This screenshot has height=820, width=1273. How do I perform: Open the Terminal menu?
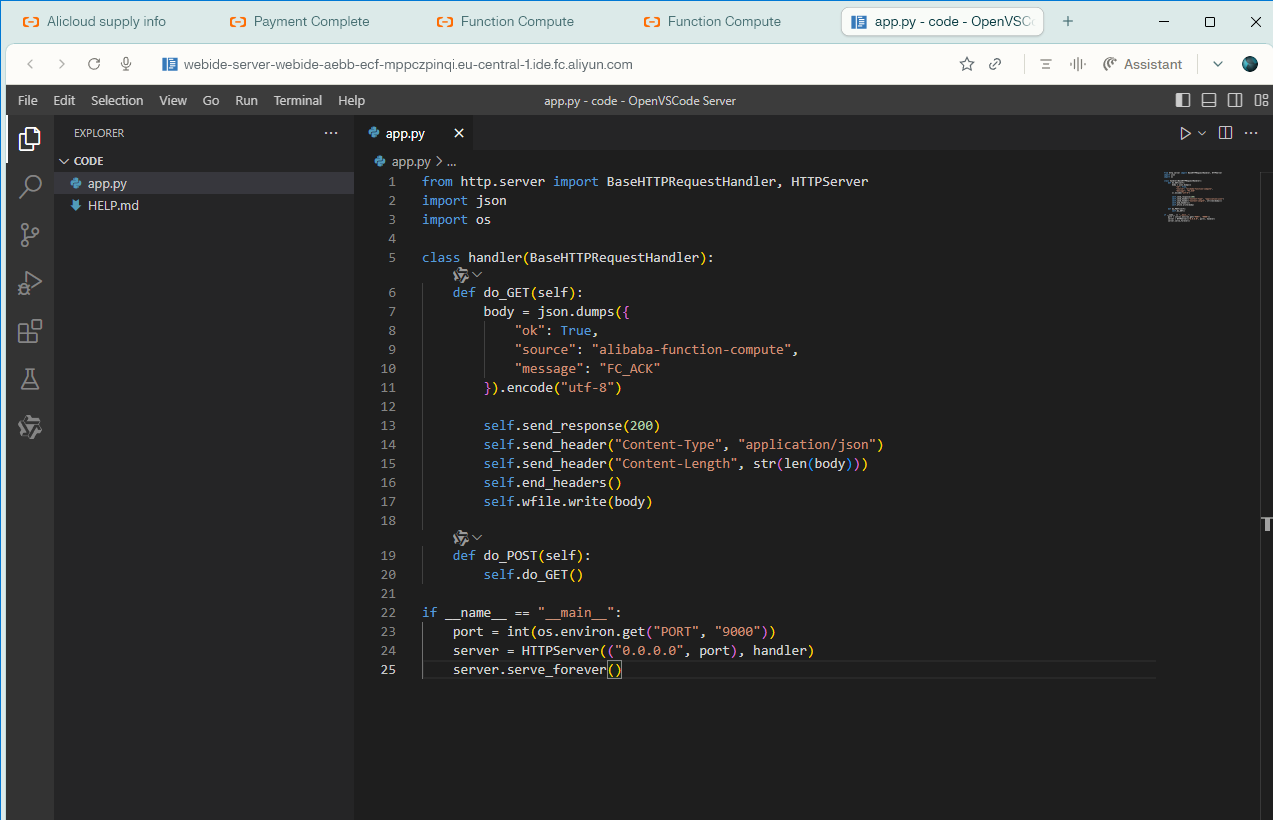tap(298, 100)
